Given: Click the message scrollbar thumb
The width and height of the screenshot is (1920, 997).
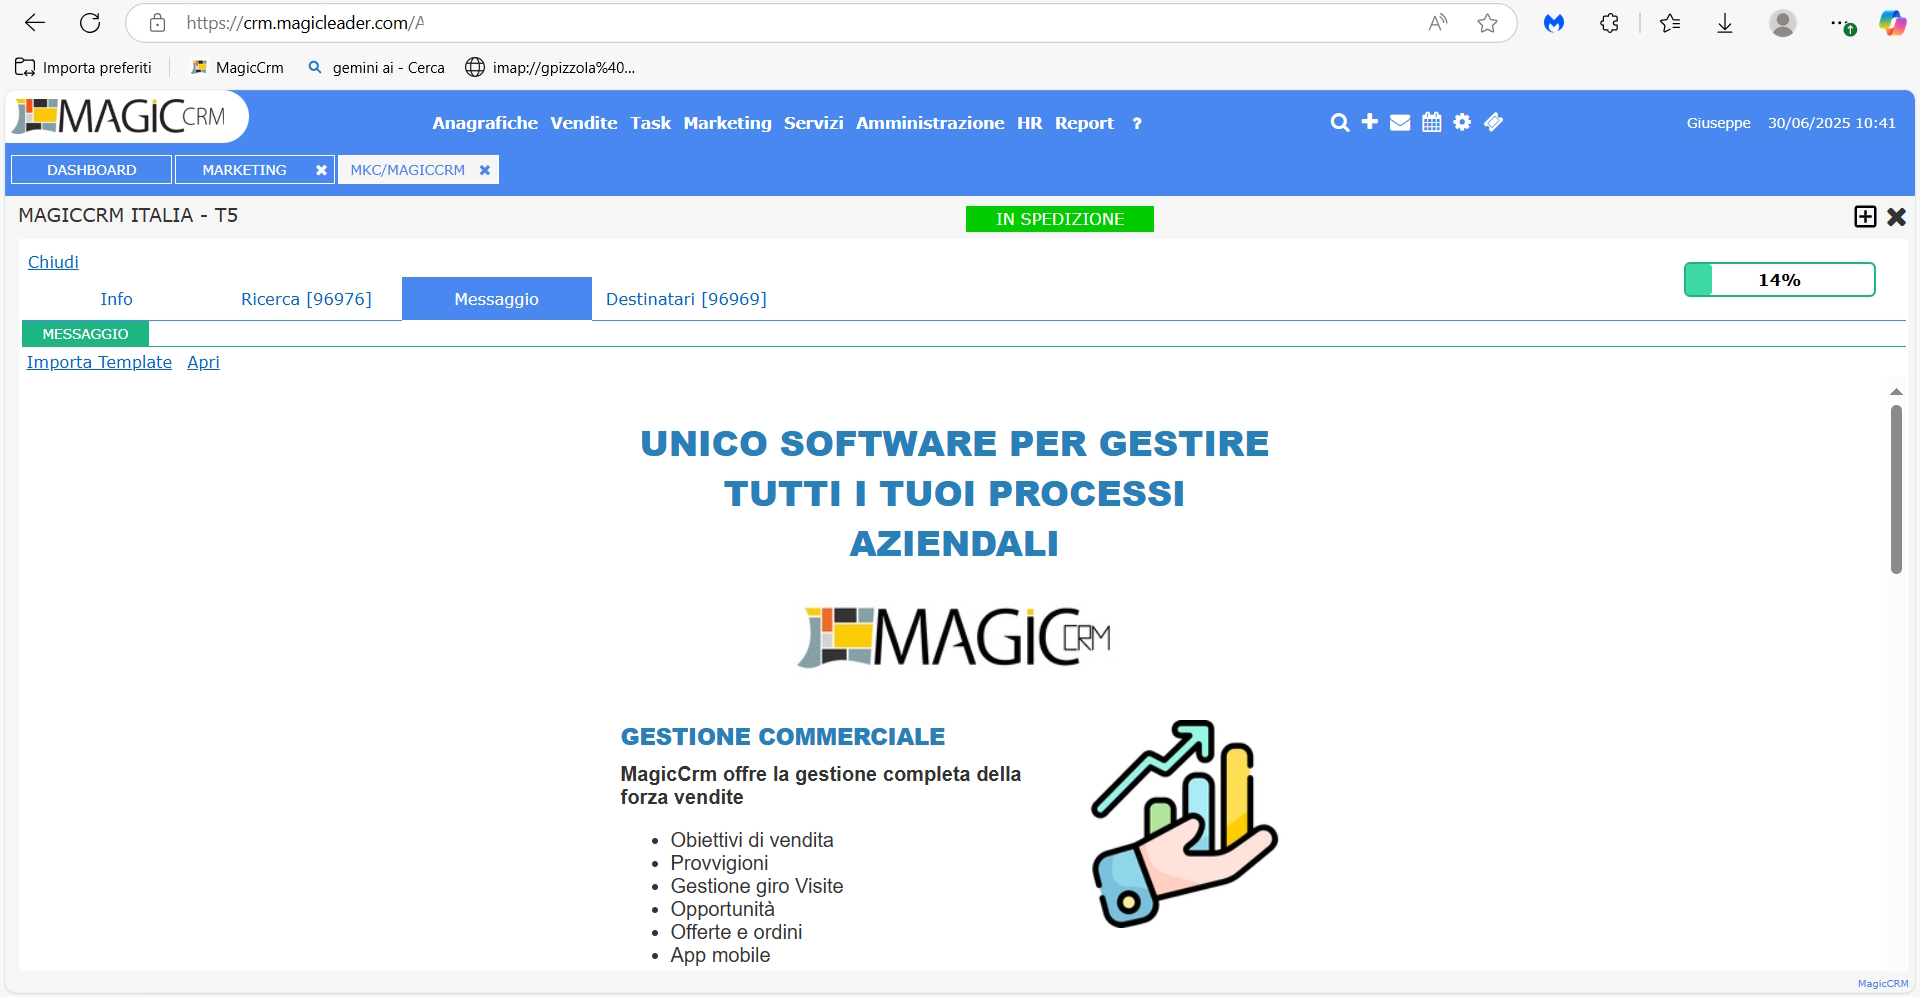Looking at the screenshot, I should coord(1896,489).
